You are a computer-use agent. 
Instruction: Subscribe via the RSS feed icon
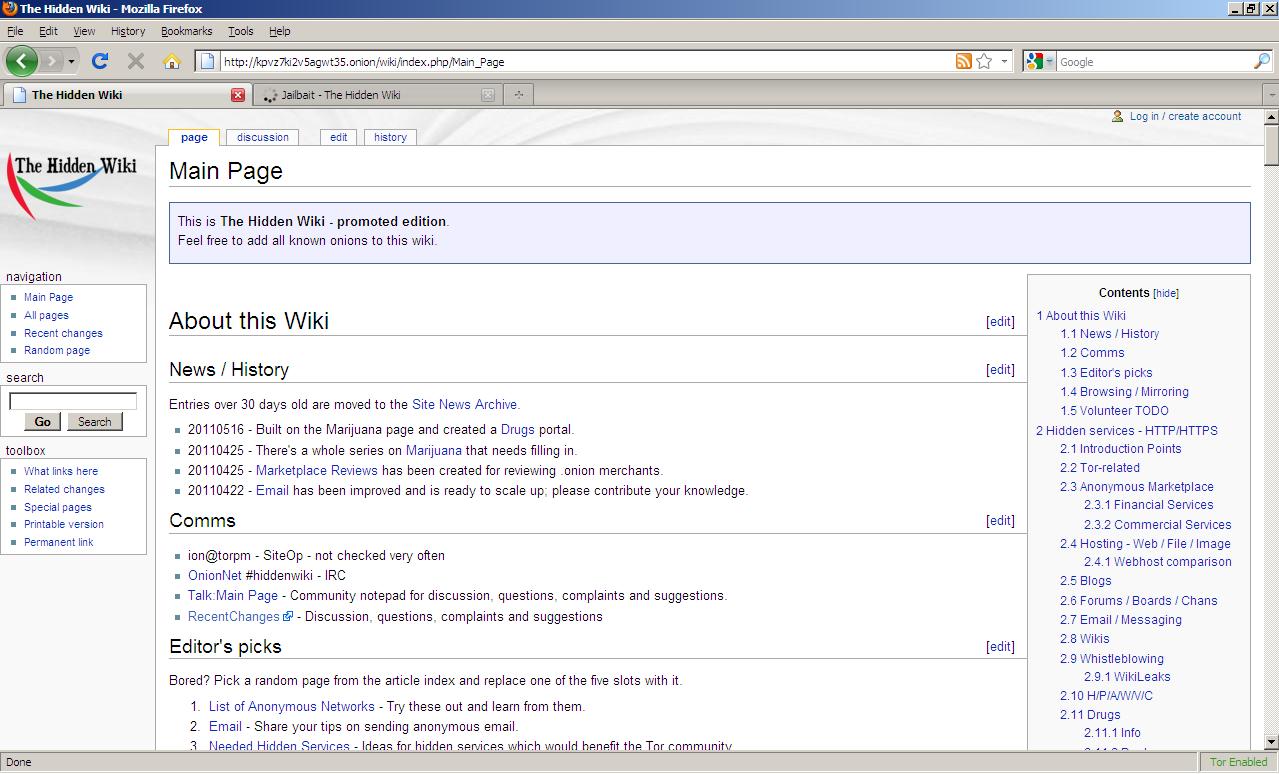pos(963,61)
